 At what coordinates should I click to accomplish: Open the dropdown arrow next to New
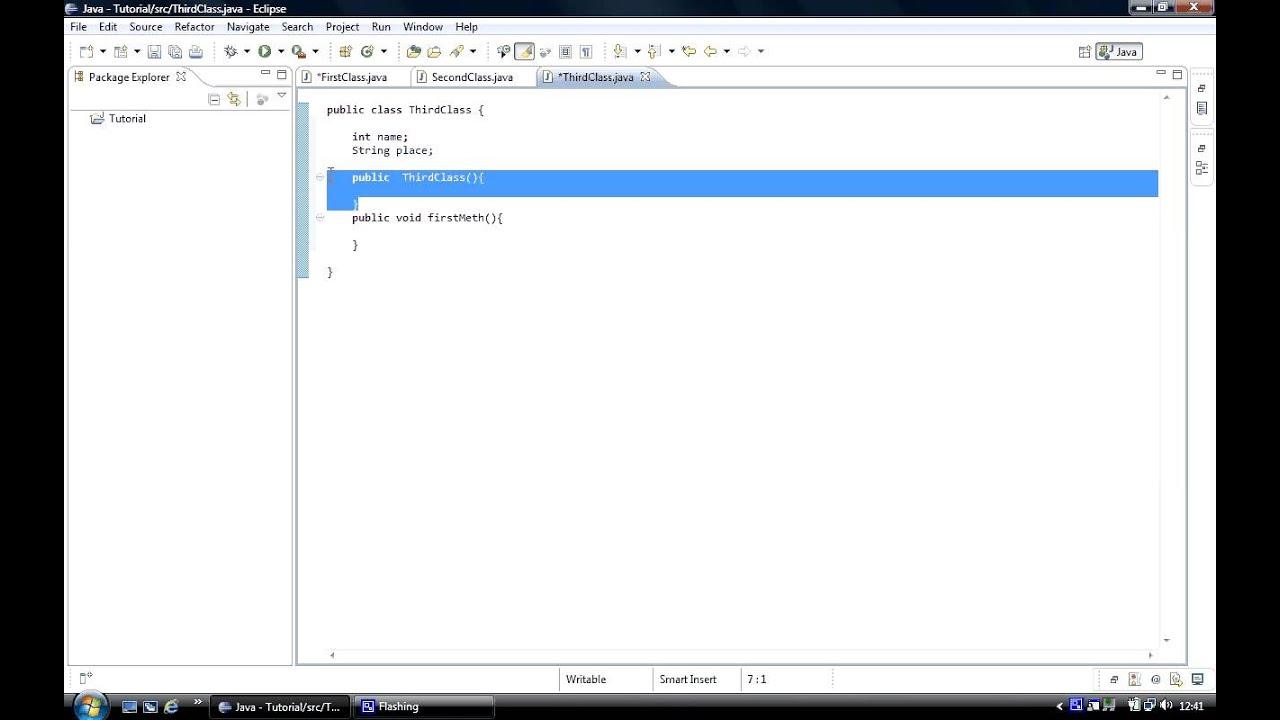pyautogui.click(x=102, y=51)
